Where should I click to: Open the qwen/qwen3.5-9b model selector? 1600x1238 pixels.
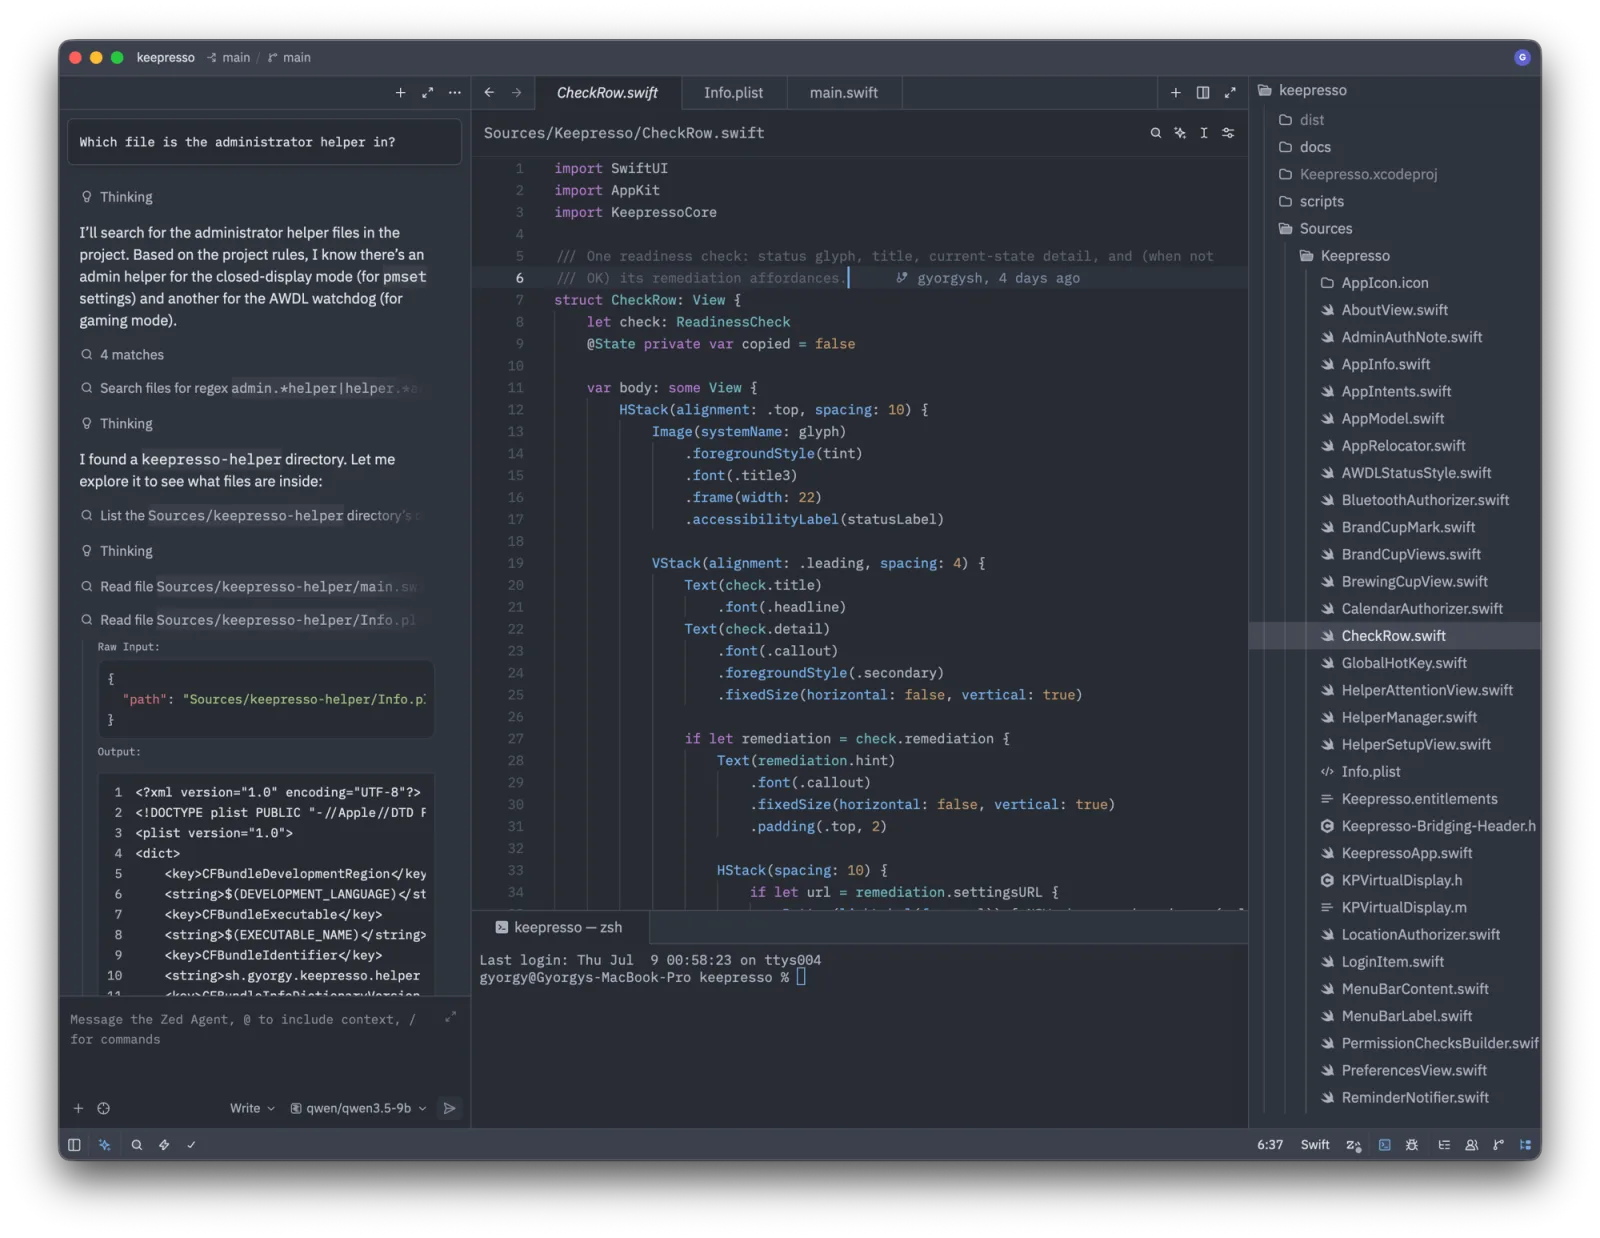click(359, 1108)
